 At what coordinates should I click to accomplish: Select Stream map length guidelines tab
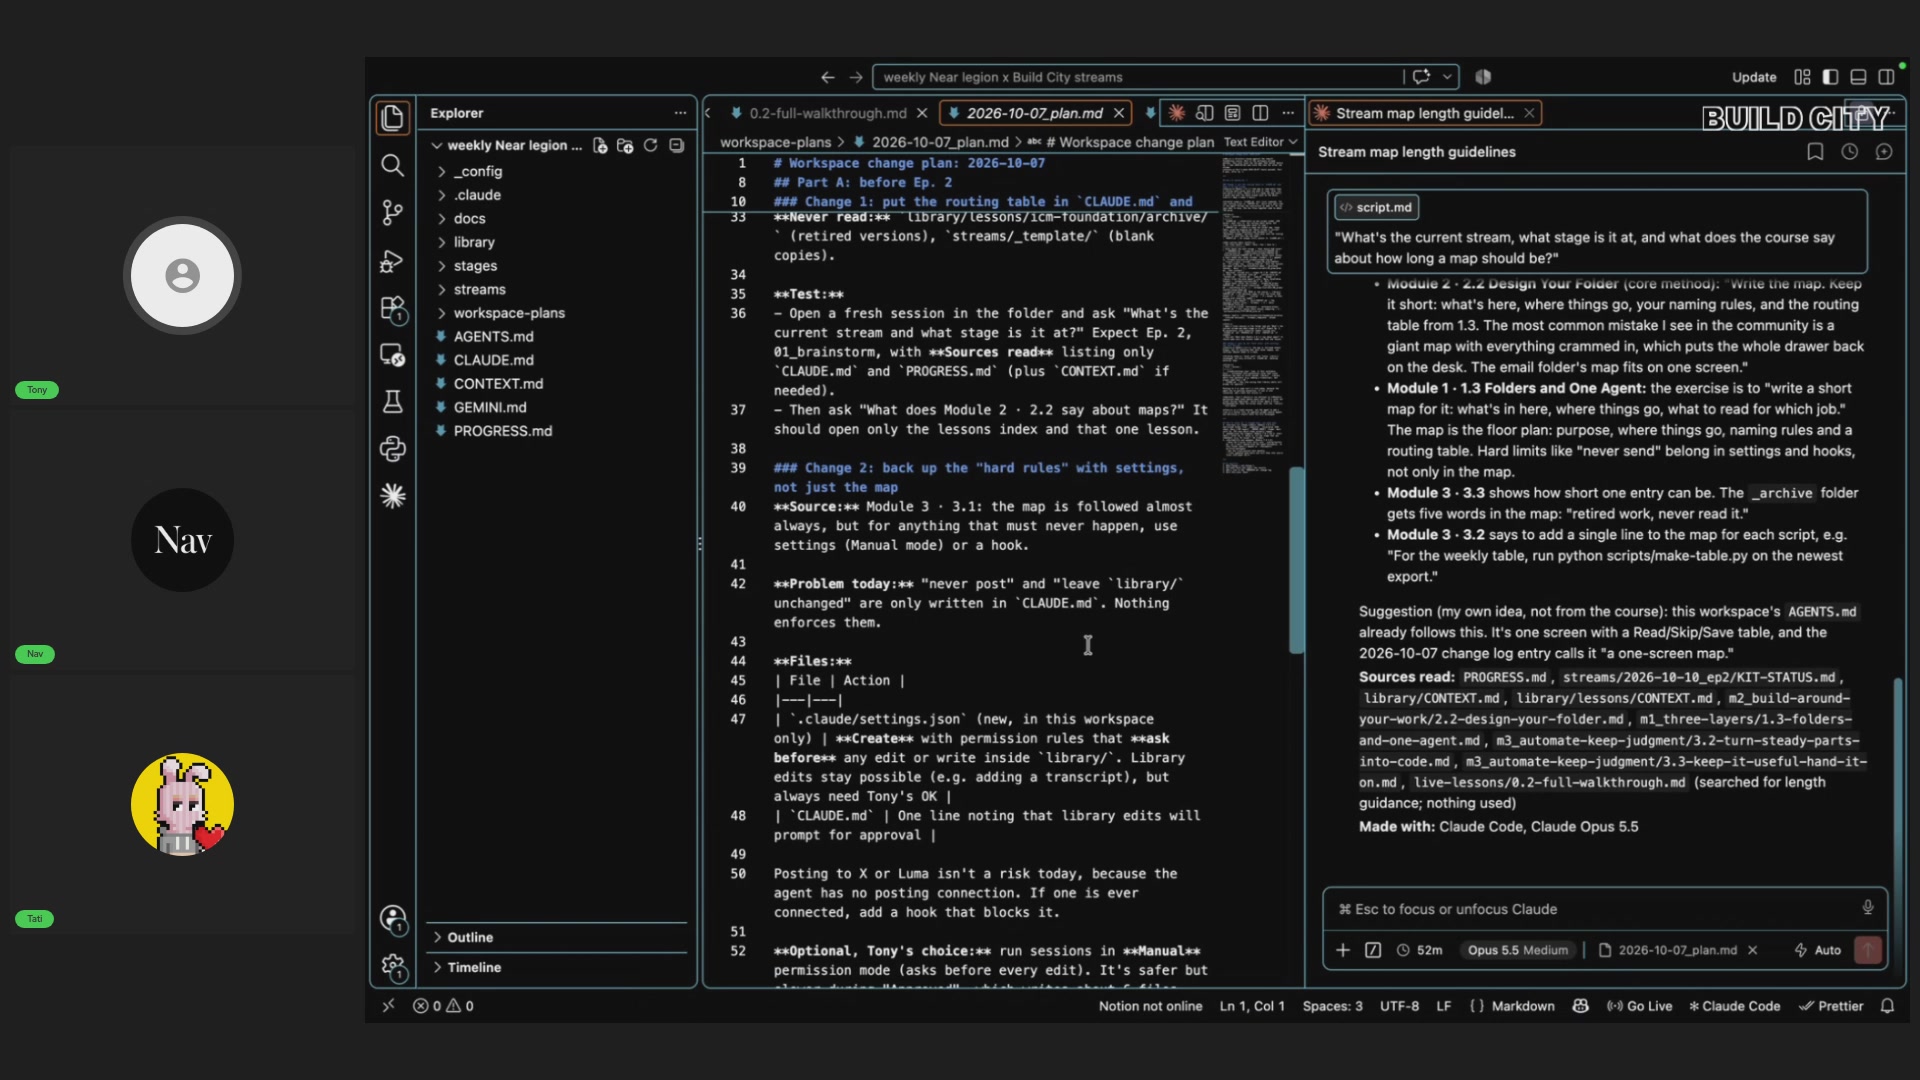1425,113
